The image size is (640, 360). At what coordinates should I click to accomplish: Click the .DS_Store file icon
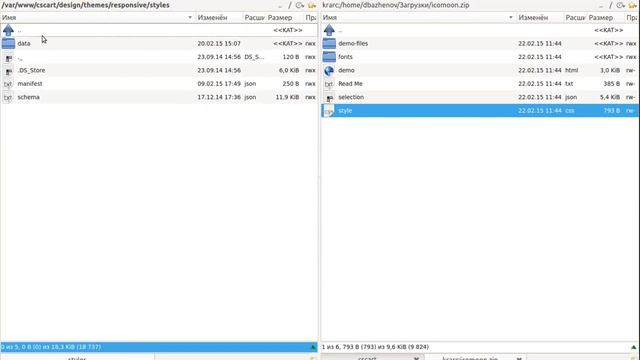[8, 71]
